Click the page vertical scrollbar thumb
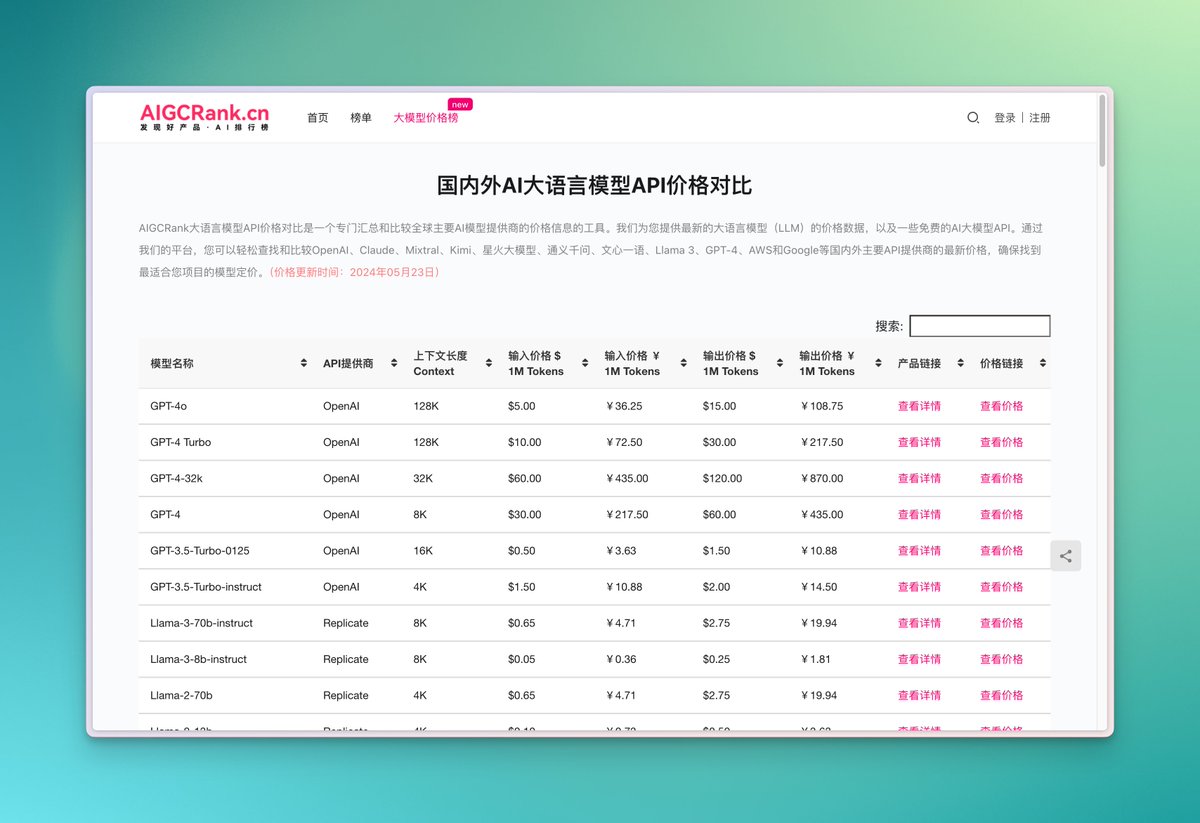1200x823 pixels. [1102, 130]
